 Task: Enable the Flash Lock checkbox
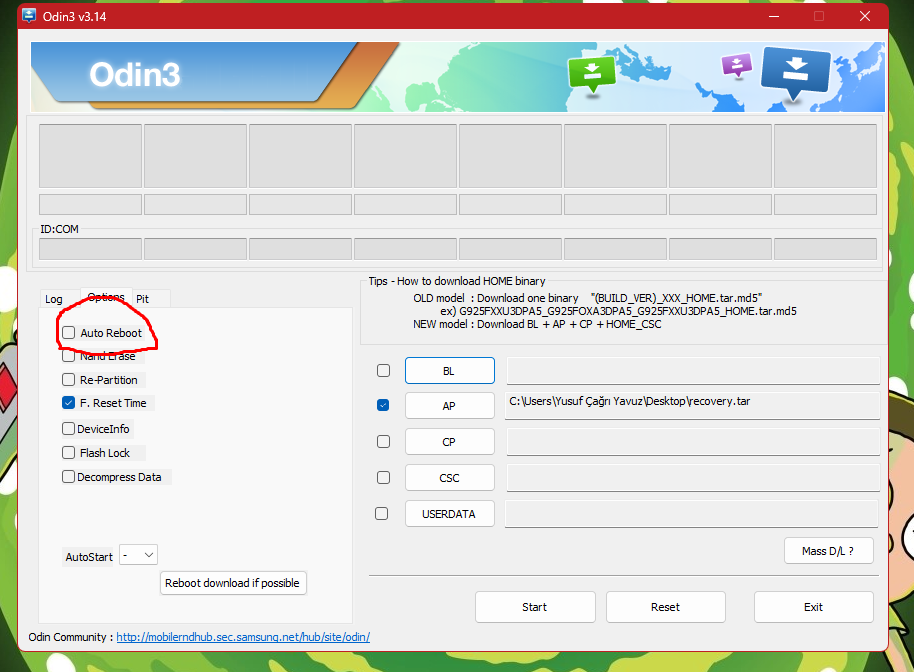point(69,453)
